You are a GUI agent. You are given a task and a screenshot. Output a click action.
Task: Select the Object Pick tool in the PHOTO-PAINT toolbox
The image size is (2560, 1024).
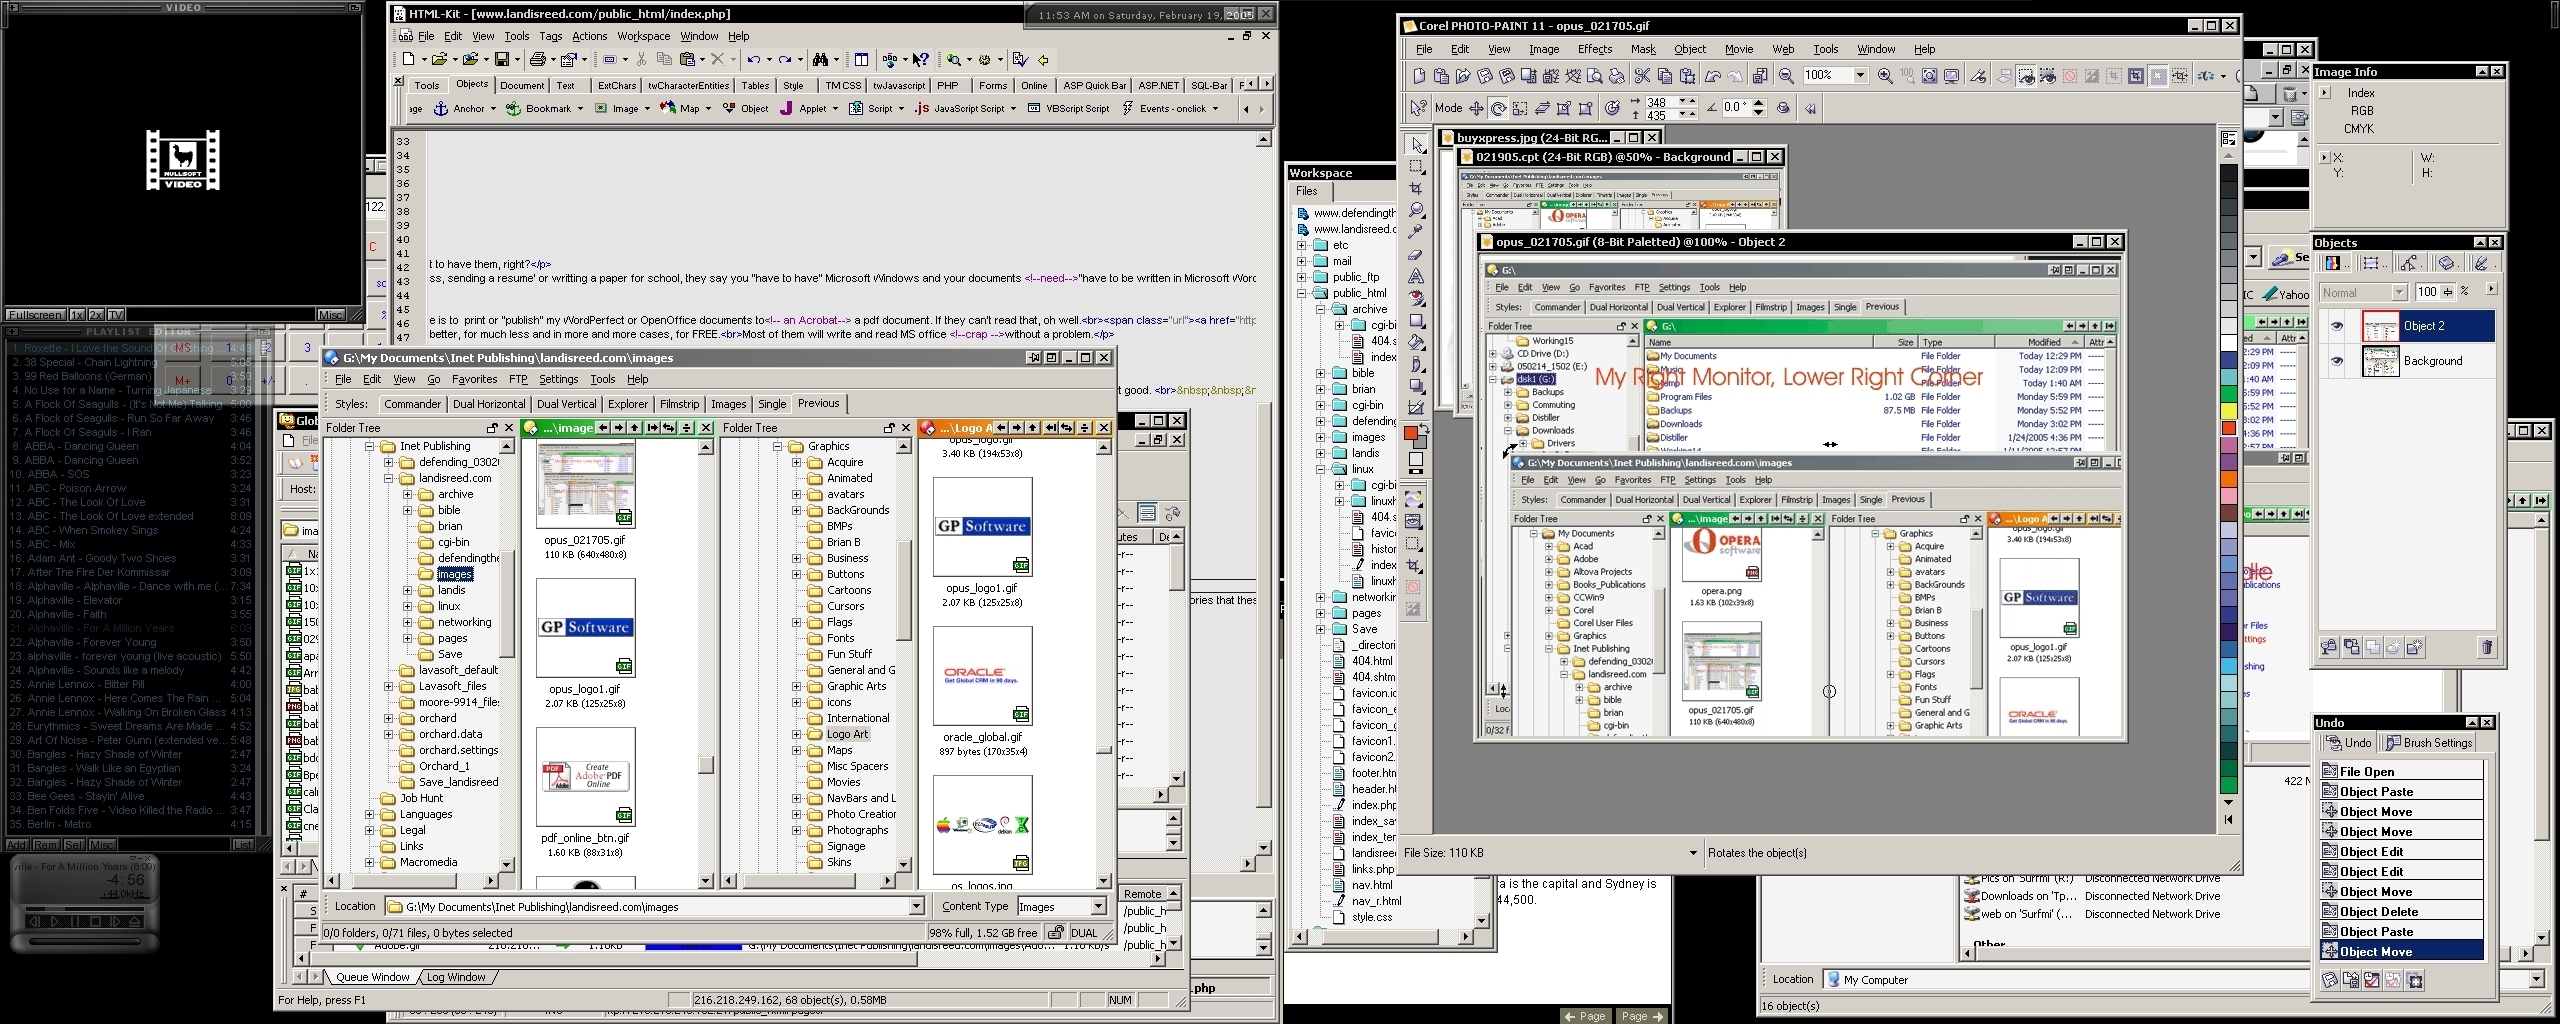pos(1417,145)
